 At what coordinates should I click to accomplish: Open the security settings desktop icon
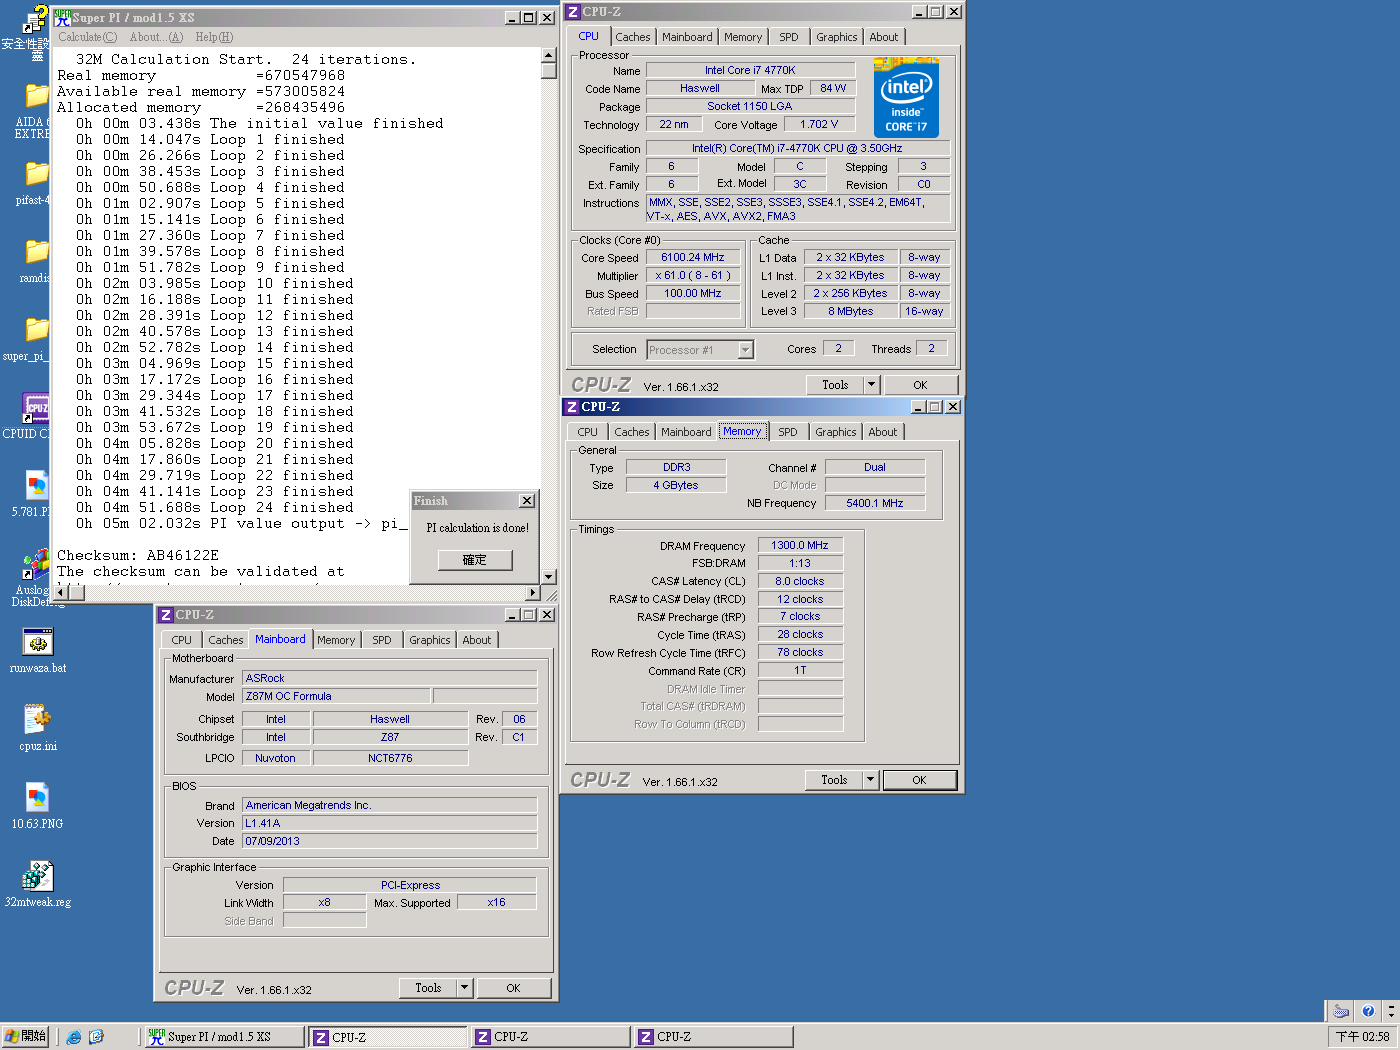[x=37, y=20]
